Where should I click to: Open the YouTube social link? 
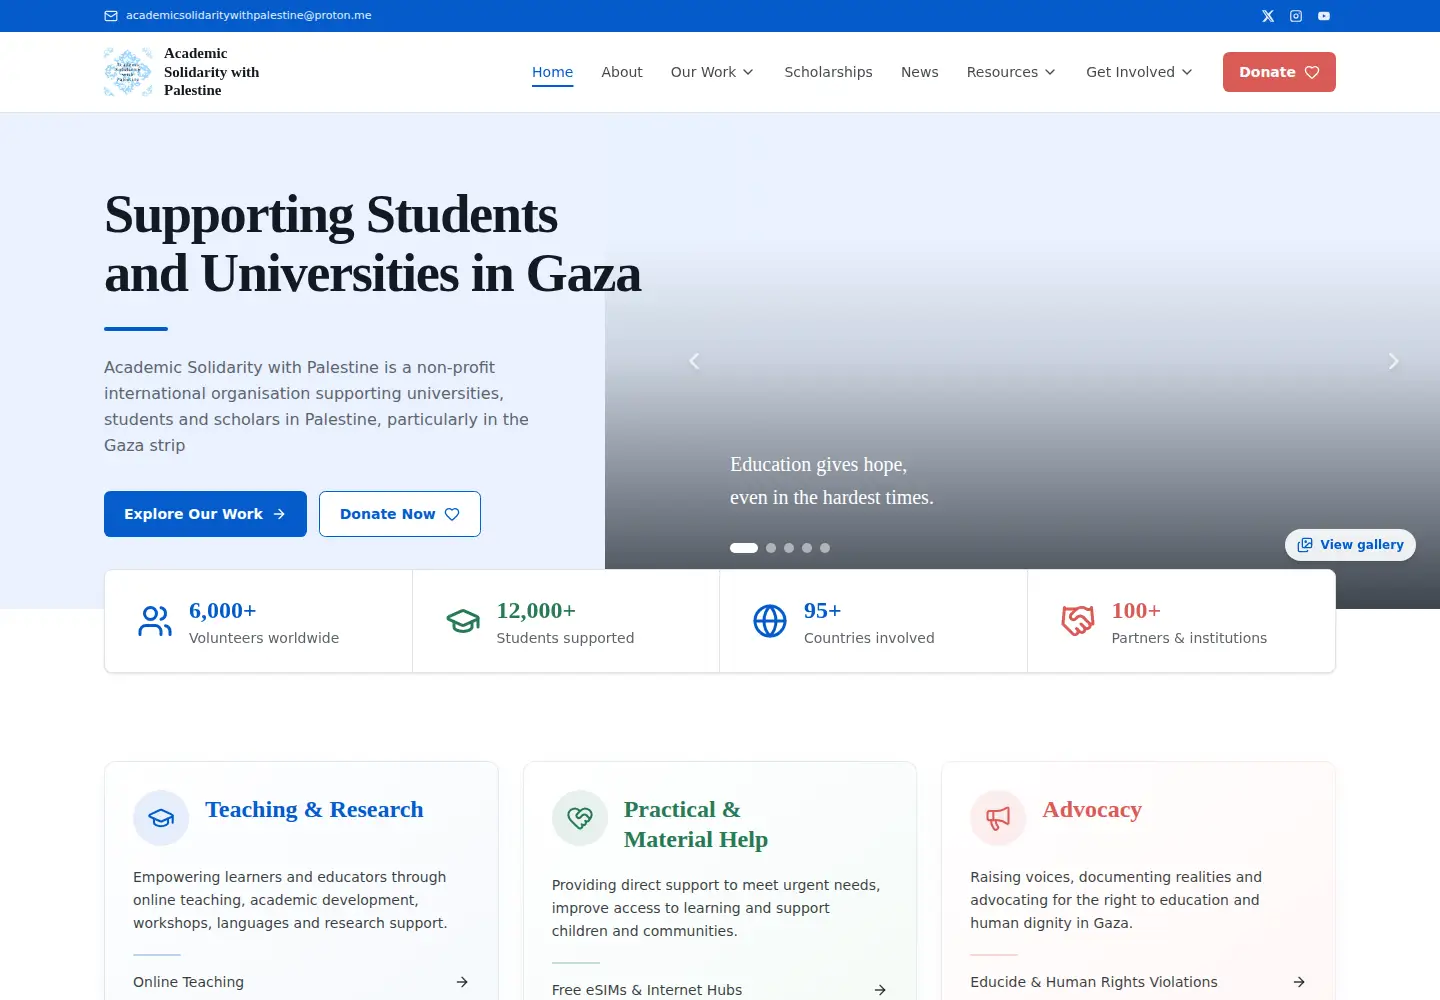tap(1324, 16)
